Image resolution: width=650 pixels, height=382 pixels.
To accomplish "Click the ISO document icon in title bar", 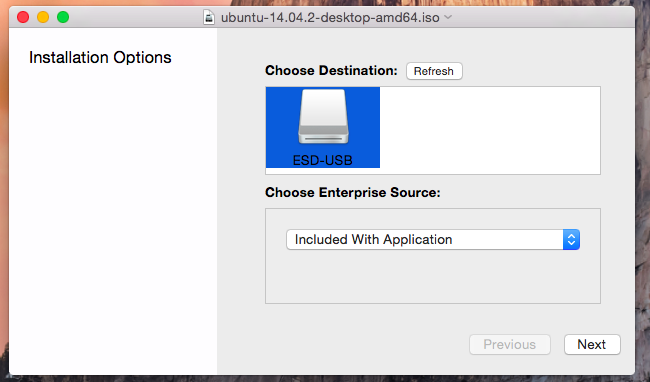I will pyautogui.click(x=209, y=17).
